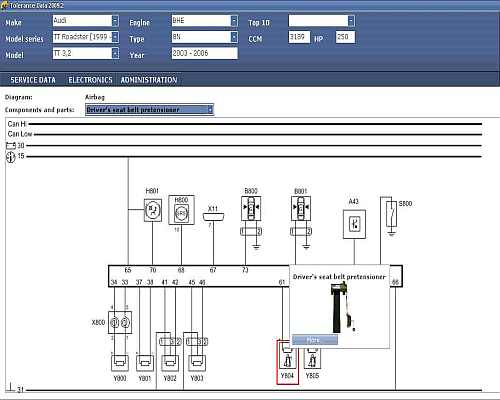
Task: Select the H800 SRS indicator symbol
Action: coord(181,210)
